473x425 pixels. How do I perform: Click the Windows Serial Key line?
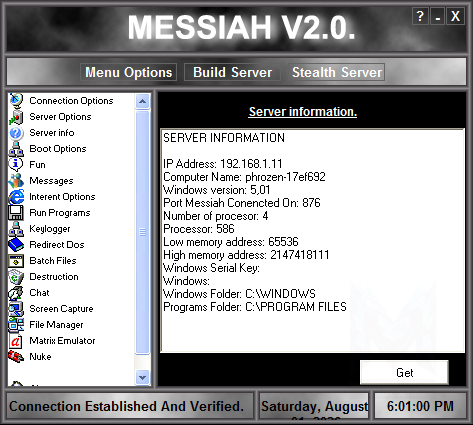tap(211, 268)
